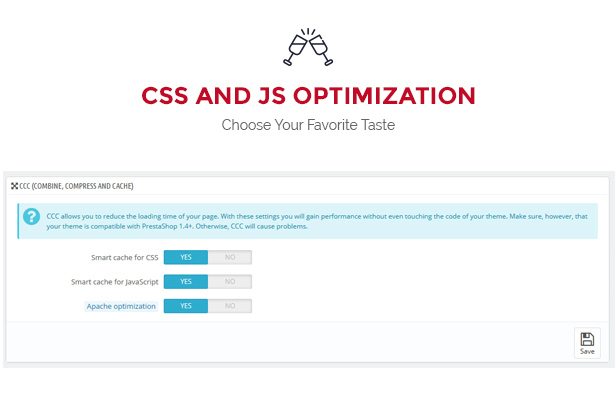Image resolution: width=616 pixels, height=416 pixels.
Task: Click the Smart cache for JavaScript label
Action: [x=115, y=282]
